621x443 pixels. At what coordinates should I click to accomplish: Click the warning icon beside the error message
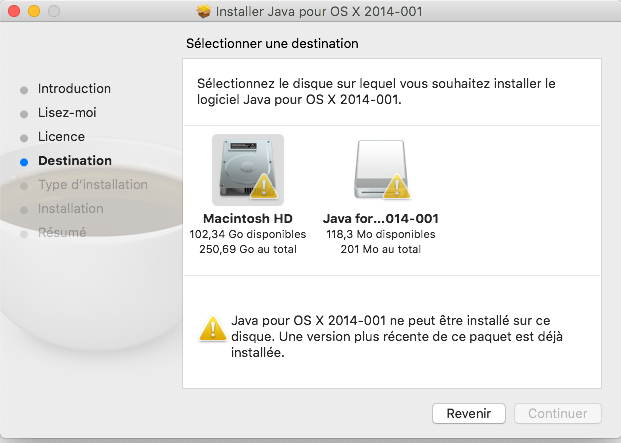click(213, 329)
